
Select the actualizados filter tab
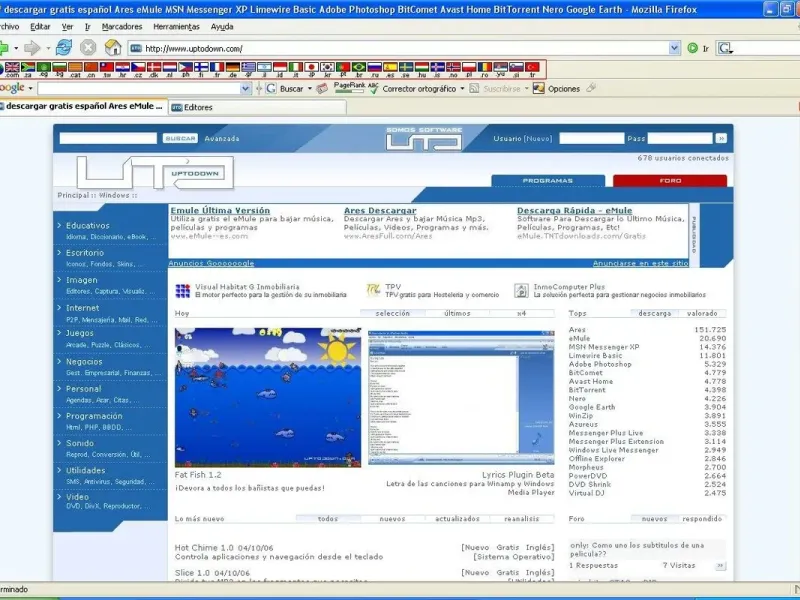pyautogui.click(x=457, y=518)
